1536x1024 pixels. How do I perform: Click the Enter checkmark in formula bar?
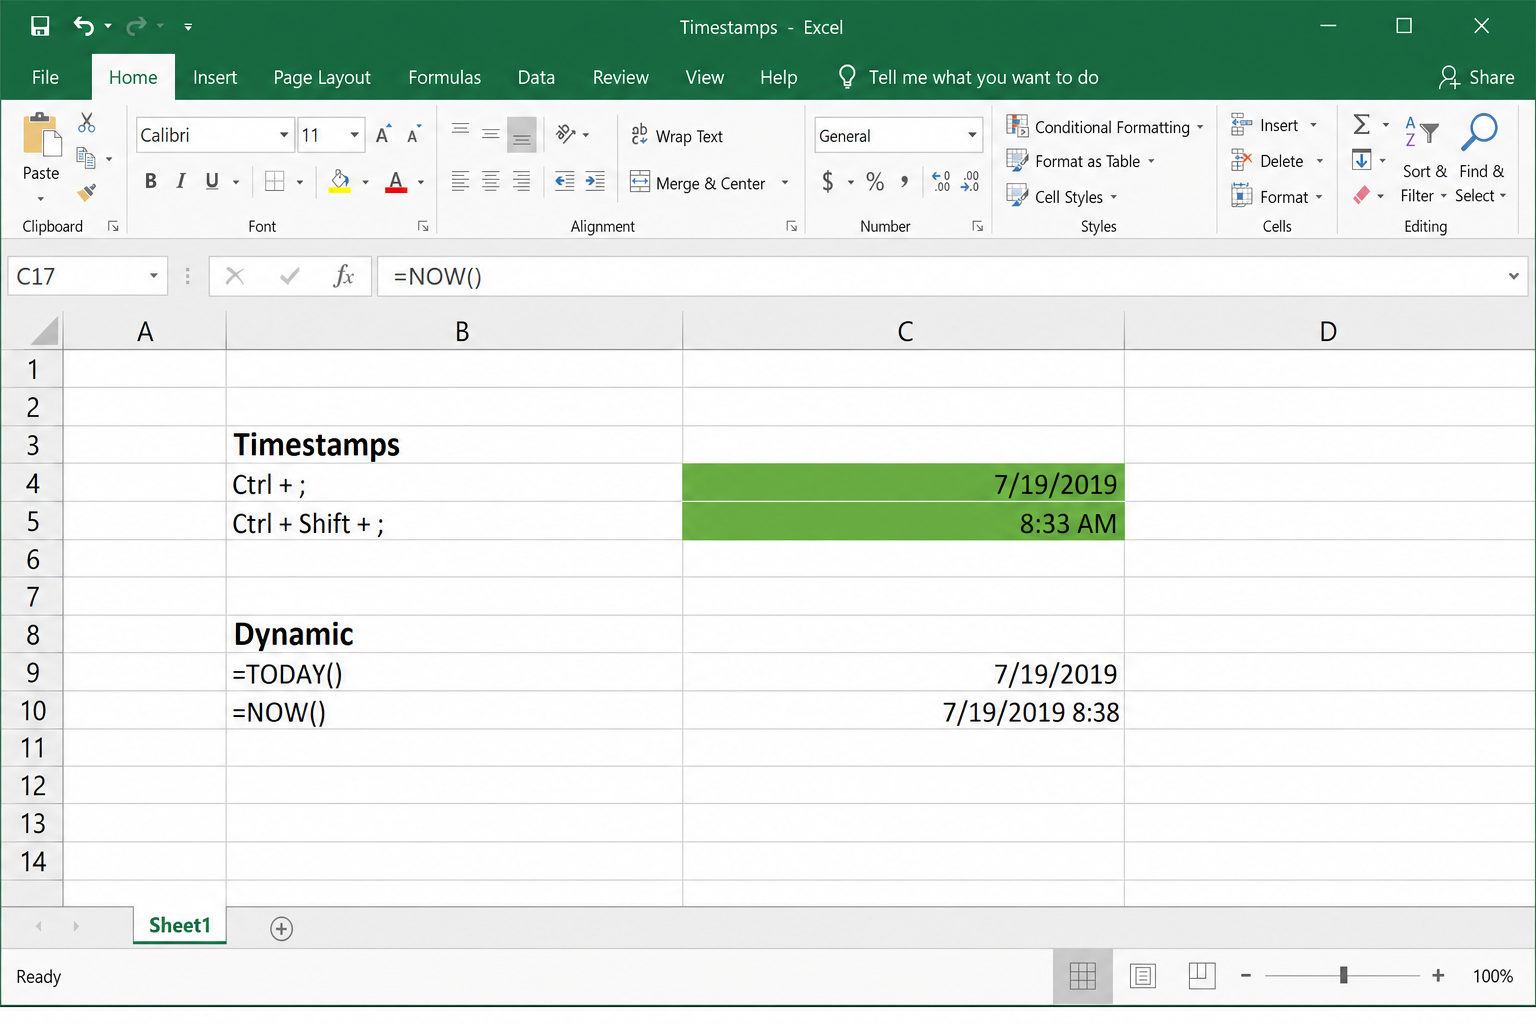(x=290, y=276)
